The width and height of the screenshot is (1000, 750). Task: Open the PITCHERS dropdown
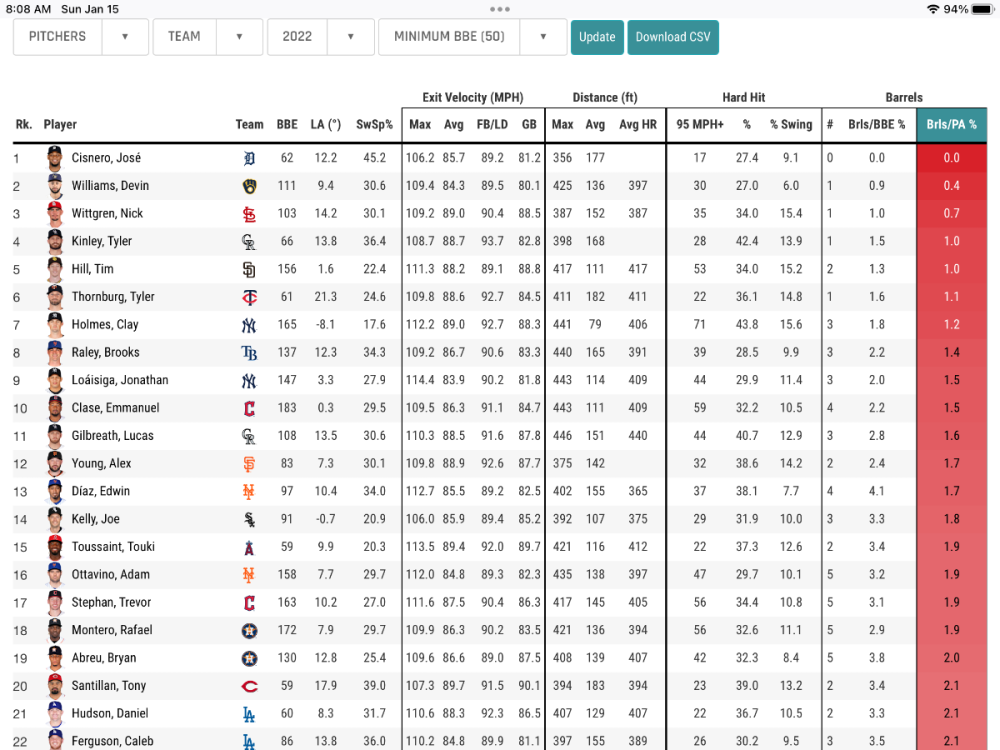pyautogui.click(x=81, y=37)
